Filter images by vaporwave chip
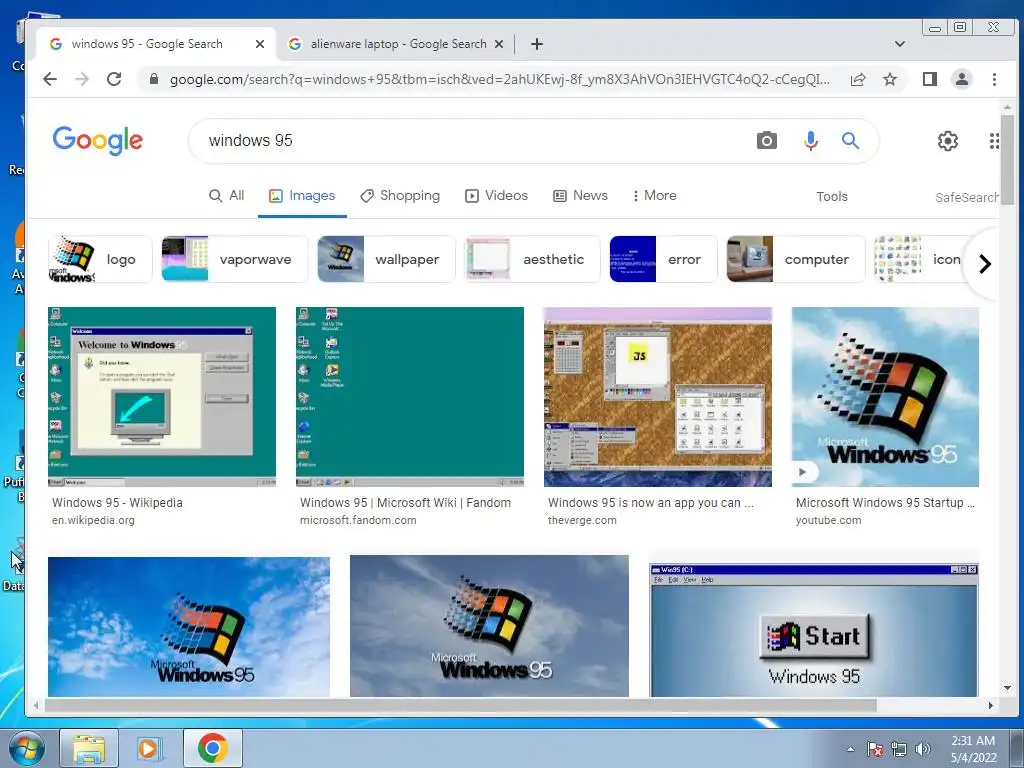 pyautogui.click(x=234, y=259)
